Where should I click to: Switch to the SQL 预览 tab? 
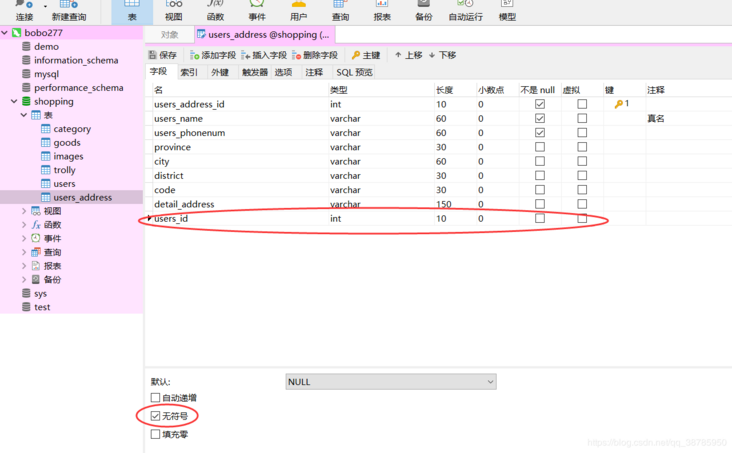354,72
